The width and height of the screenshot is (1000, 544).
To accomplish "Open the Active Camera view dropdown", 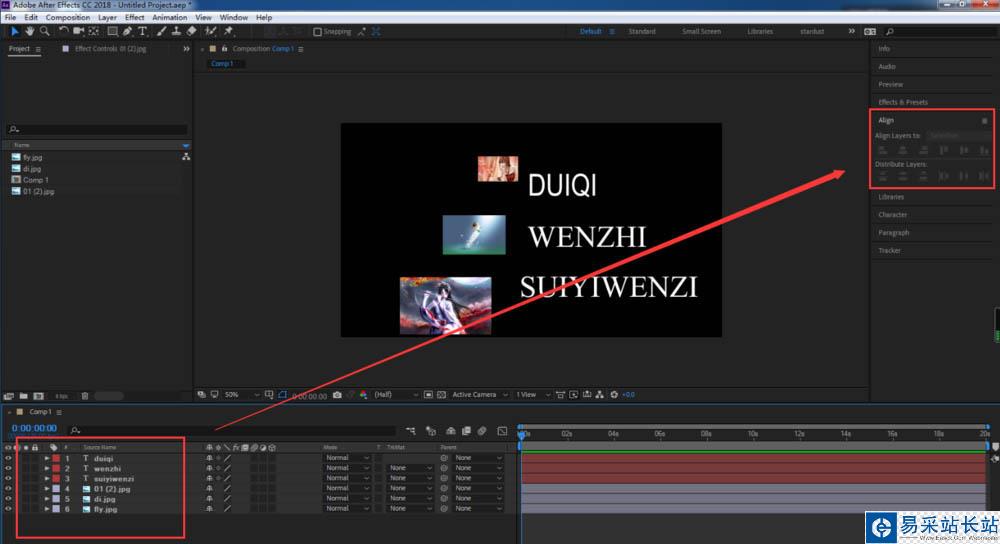I will [x=480, y=395].
